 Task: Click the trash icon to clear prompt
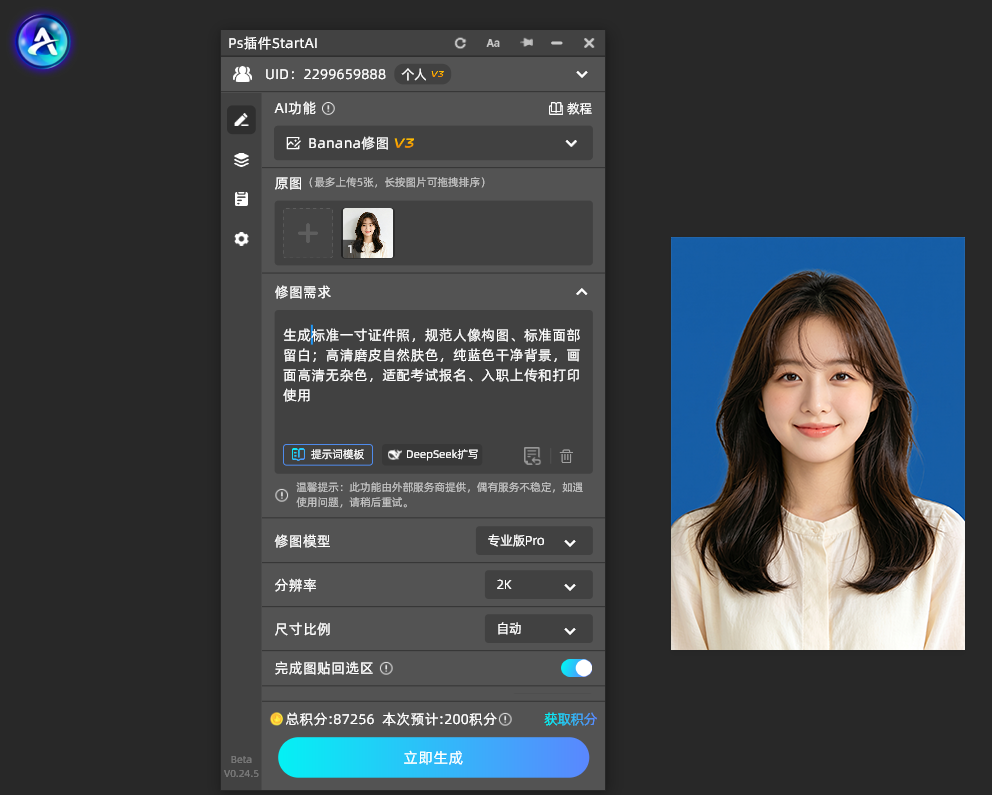click(x=566, y=455)
